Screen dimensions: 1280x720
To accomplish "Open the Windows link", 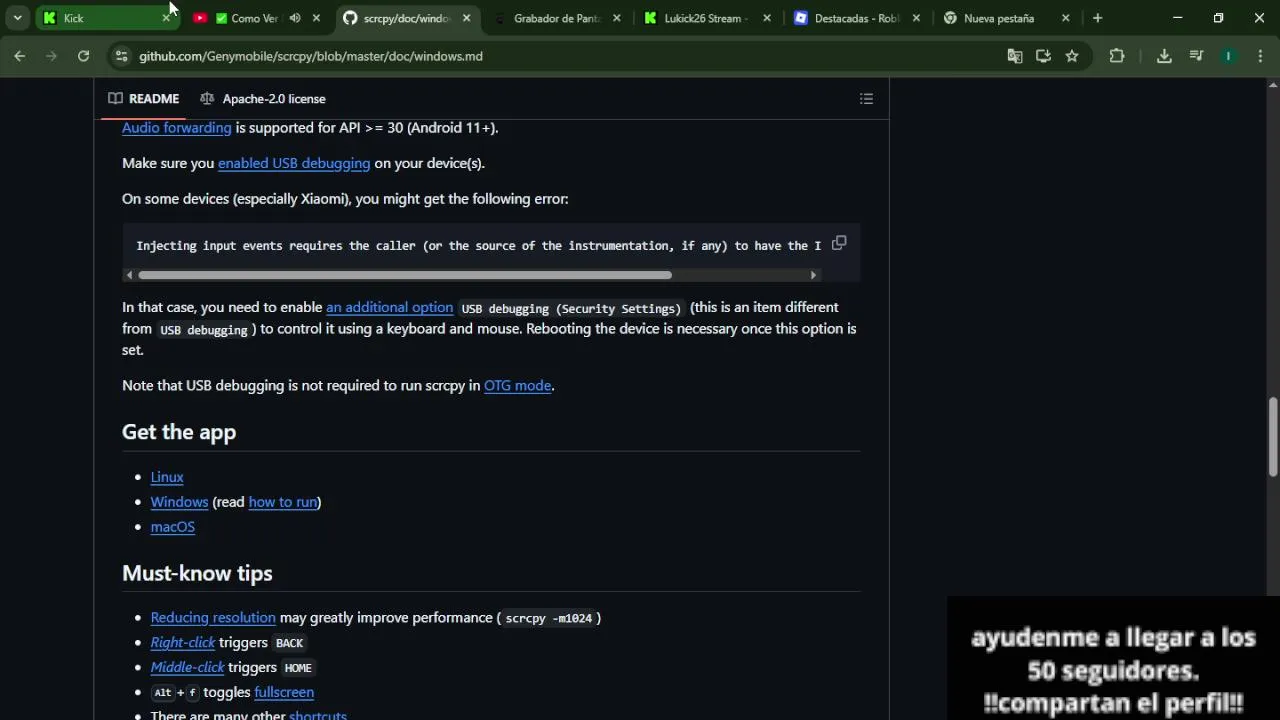I will coord(179,502).
